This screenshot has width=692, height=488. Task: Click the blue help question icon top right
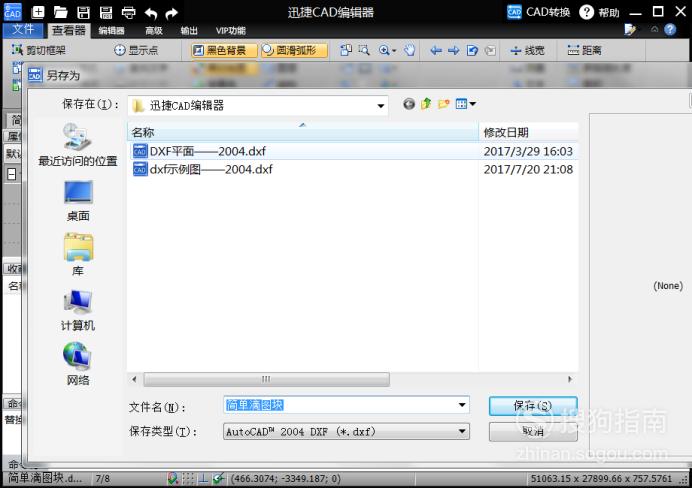(670, 30)
